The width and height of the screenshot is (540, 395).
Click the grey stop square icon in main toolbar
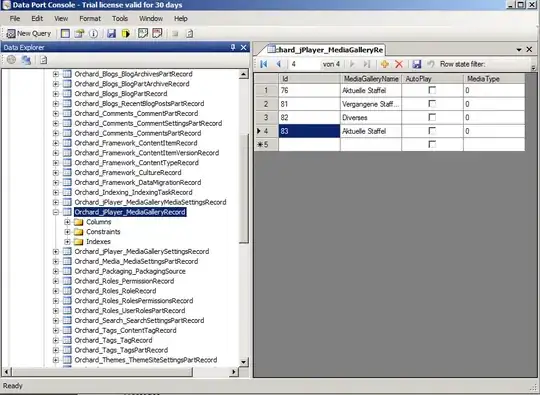coord(175,34)
